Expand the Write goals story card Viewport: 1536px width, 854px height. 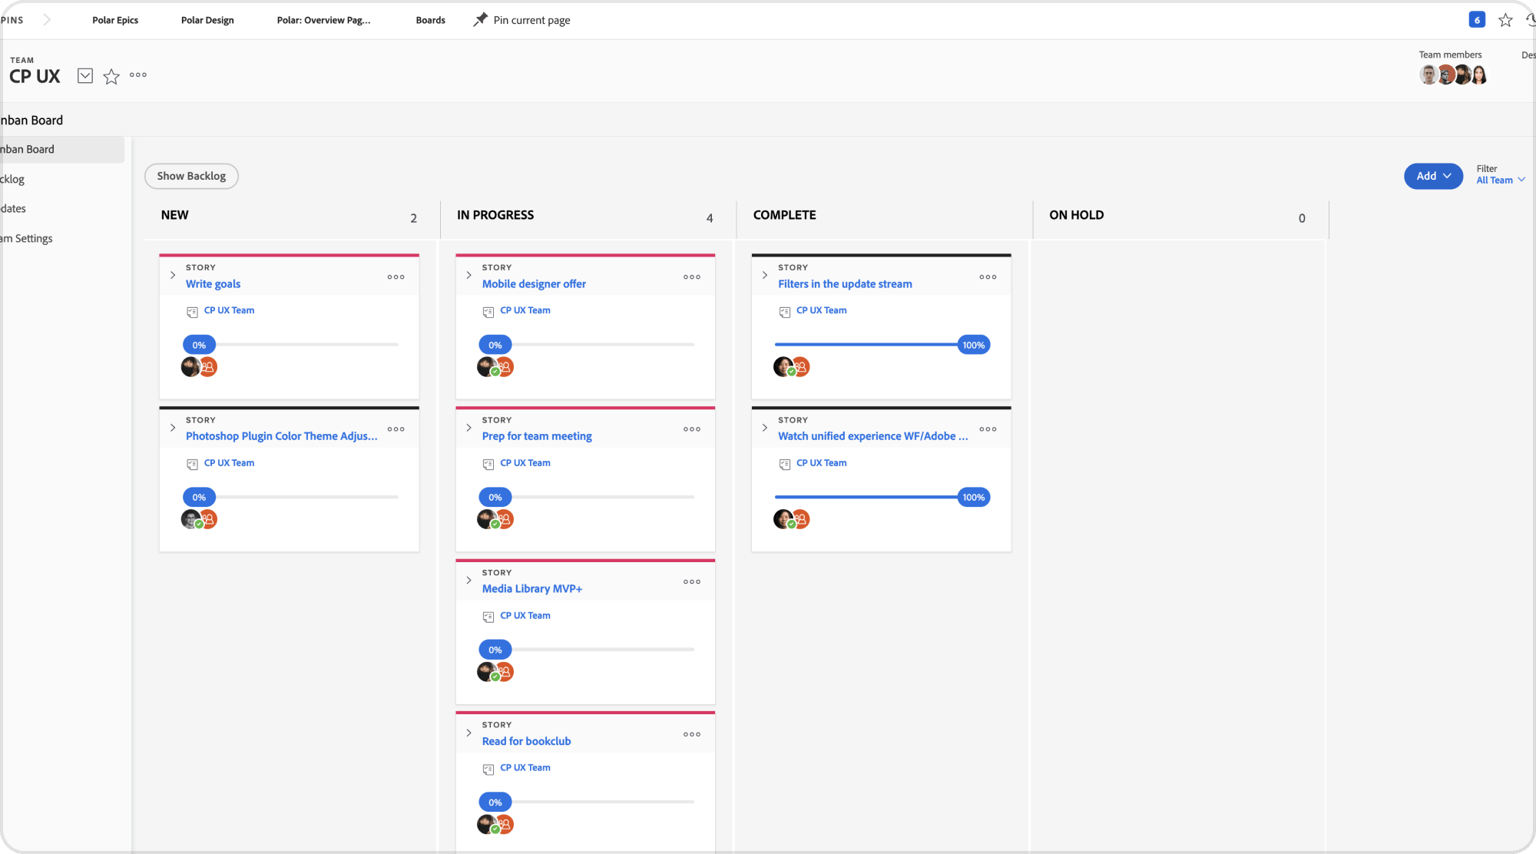click(173, 275)
